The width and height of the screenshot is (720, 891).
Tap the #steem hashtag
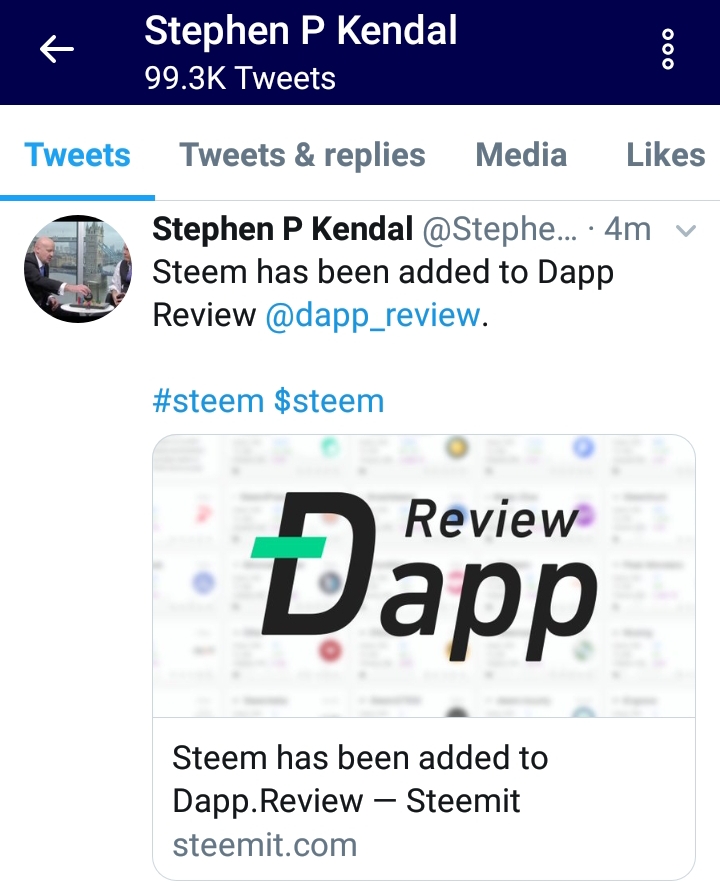point(208,401)
